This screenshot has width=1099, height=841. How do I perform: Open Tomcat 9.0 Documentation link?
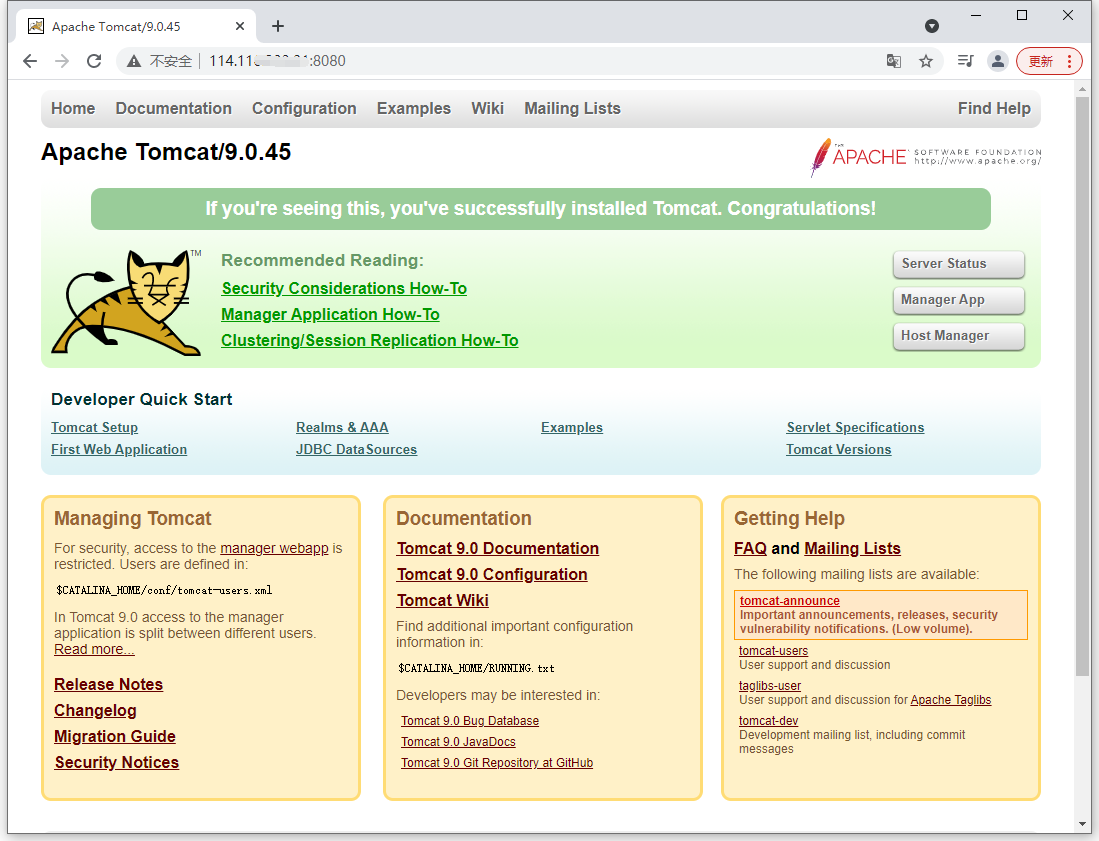(x=498, y=549)
